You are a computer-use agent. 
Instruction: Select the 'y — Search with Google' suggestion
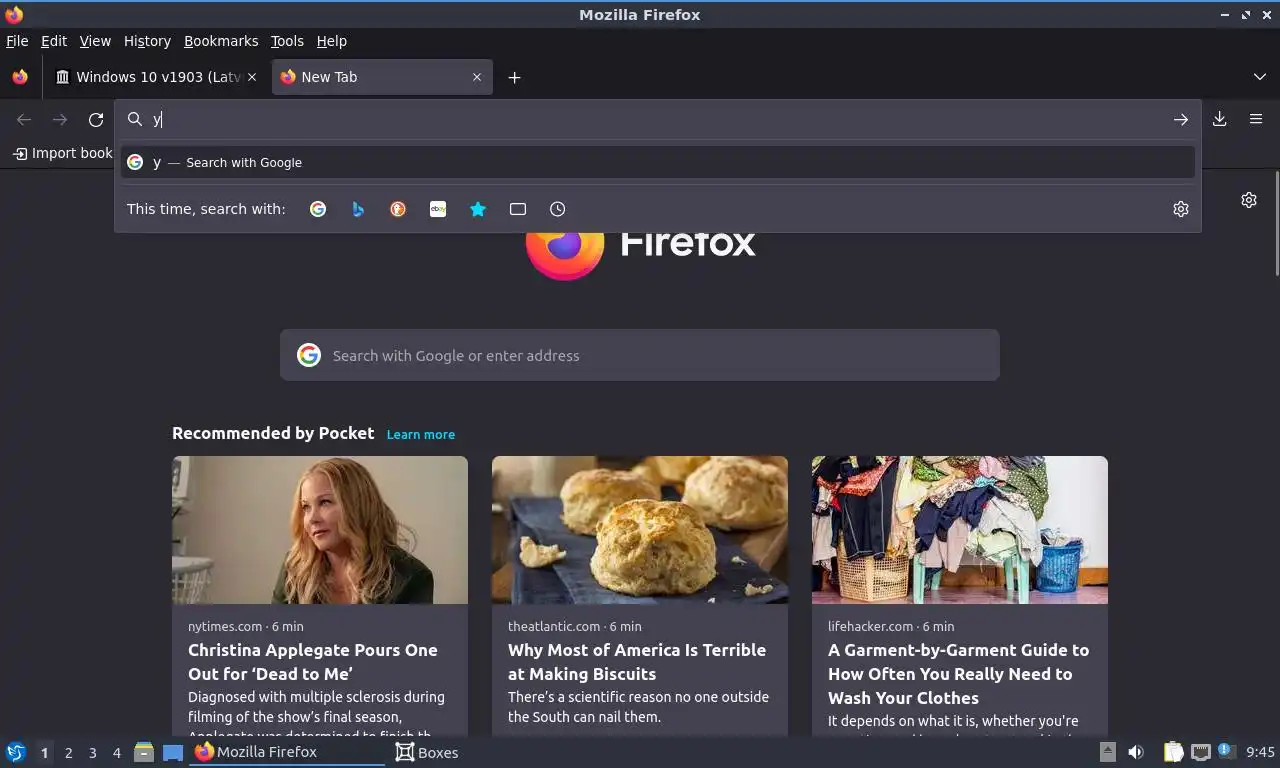click(658, 162)
